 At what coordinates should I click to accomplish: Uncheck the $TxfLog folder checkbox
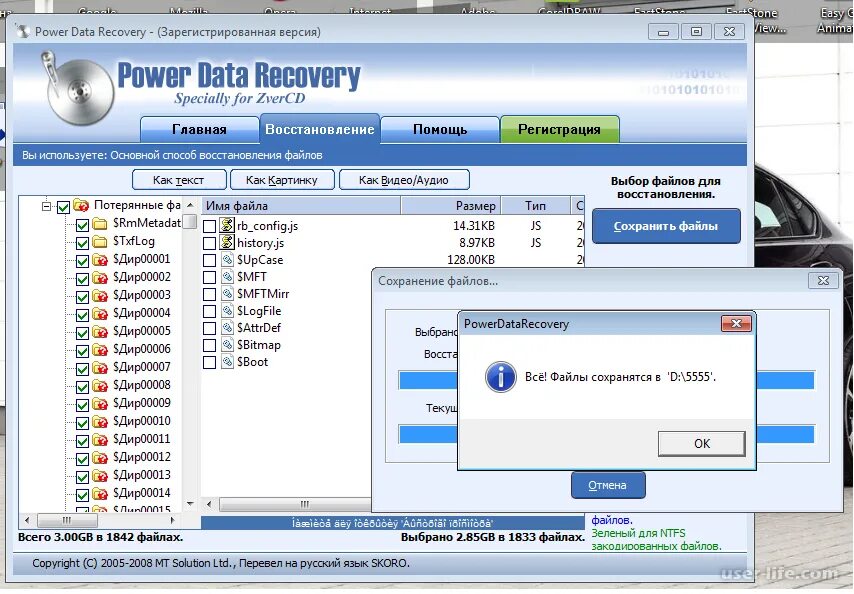[x=82, y=243]
